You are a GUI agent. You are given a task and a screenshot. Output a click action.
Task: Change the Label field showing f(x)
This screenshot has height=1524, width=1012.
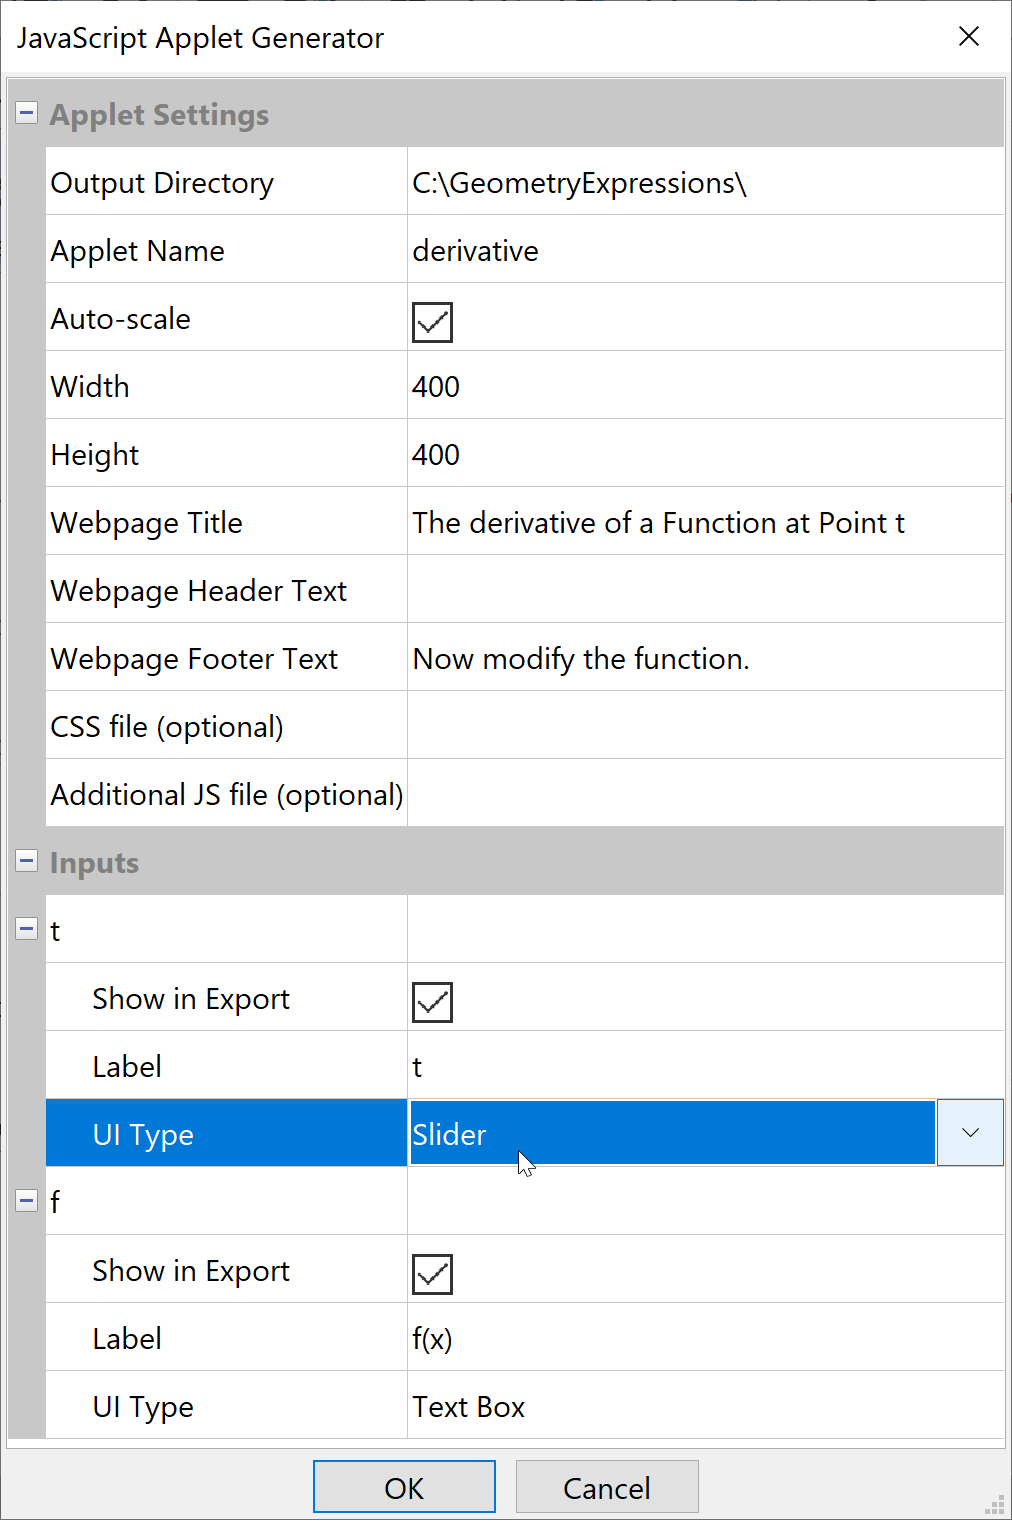point(700,1337)
